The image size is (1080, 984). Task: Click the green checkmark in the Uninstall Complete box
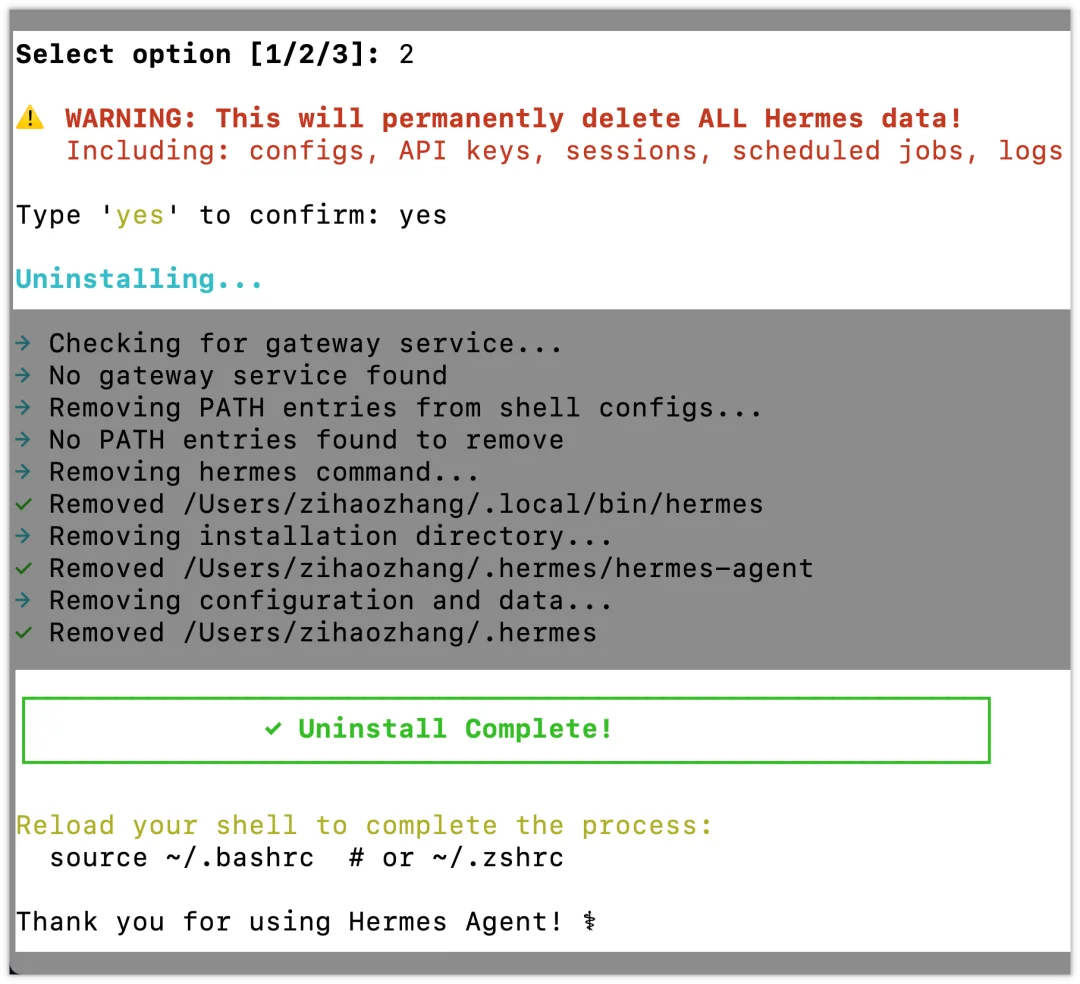(x=274, y=729)
